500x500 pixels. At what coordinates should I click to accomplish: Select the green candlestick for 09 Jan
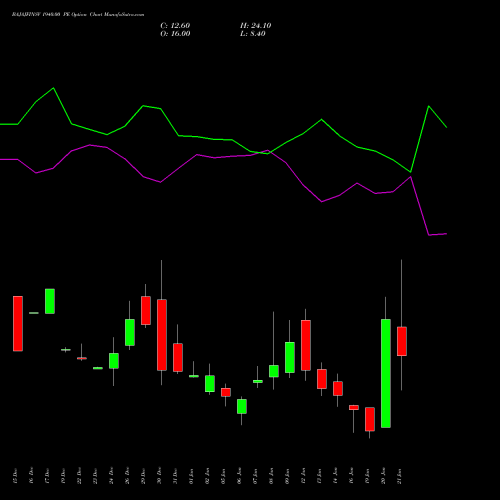(x=290, y=357)
